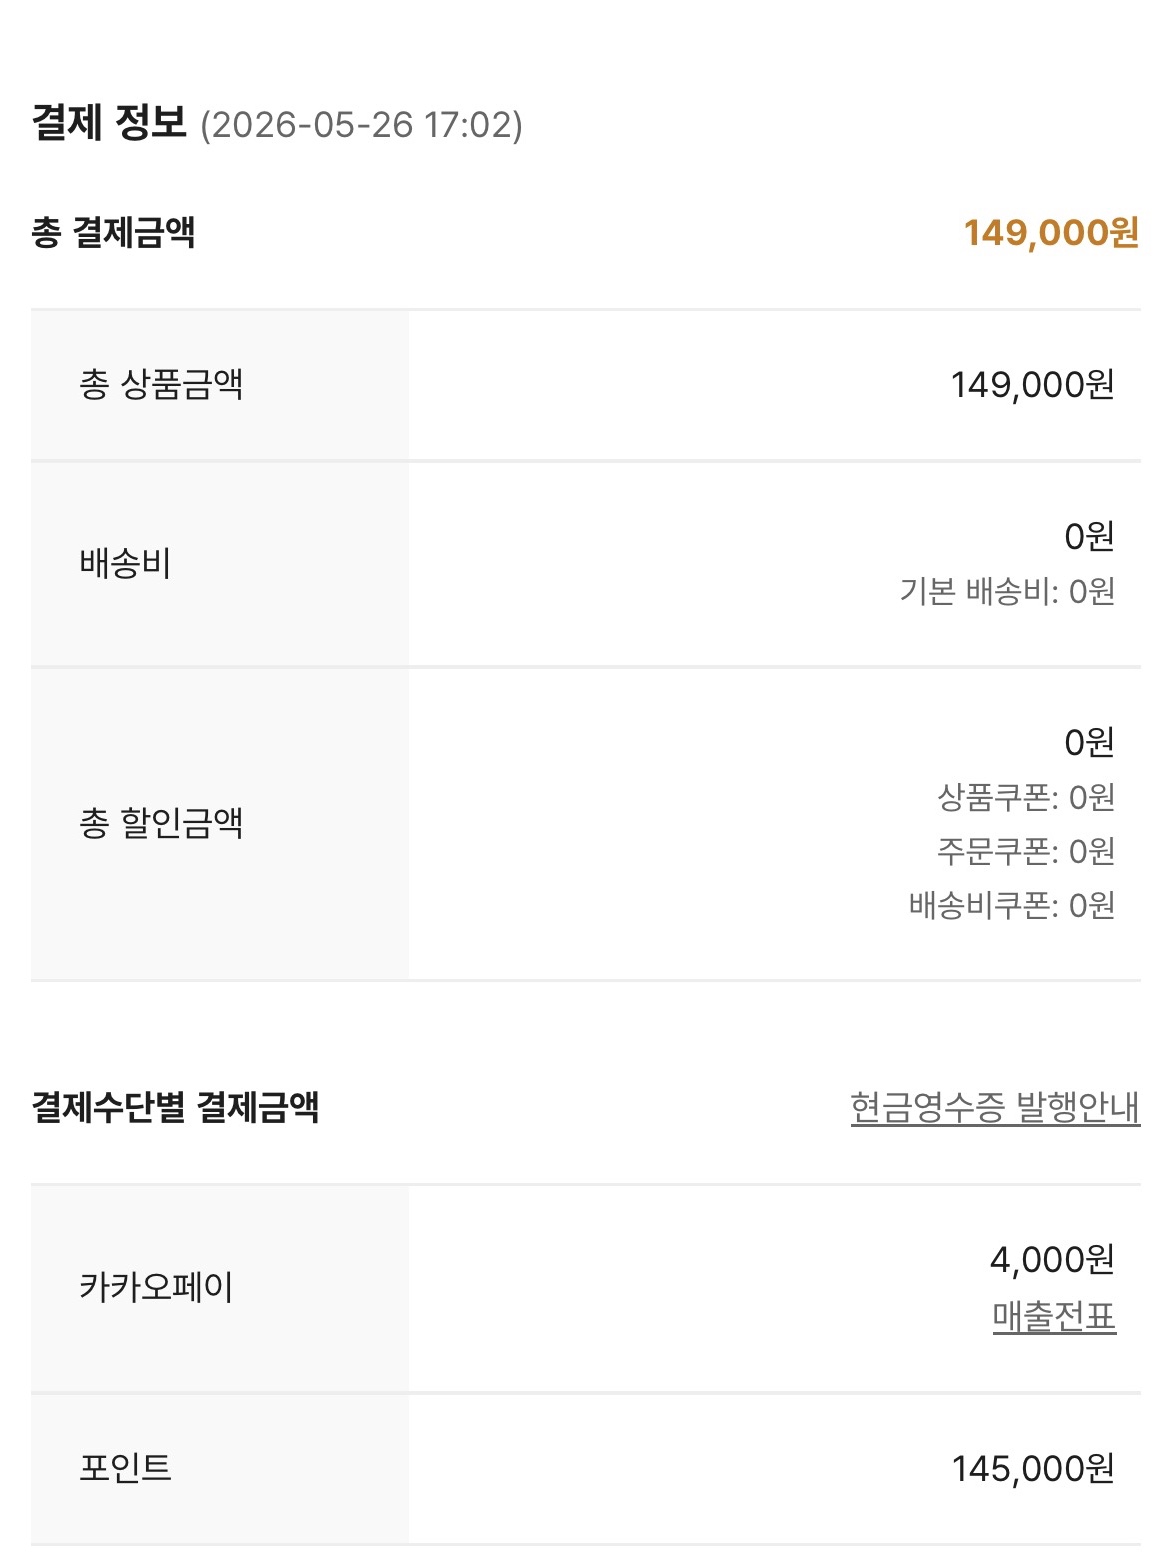
Task: Select the 포인트 row label
Action: (125, 1468)
